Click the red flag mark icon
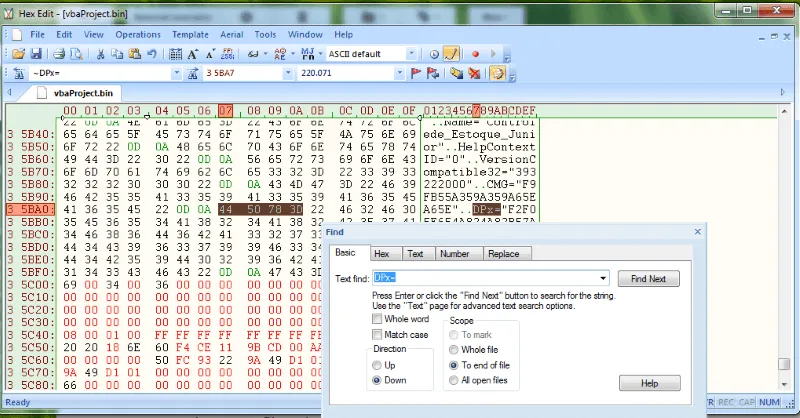 [416, 73]
